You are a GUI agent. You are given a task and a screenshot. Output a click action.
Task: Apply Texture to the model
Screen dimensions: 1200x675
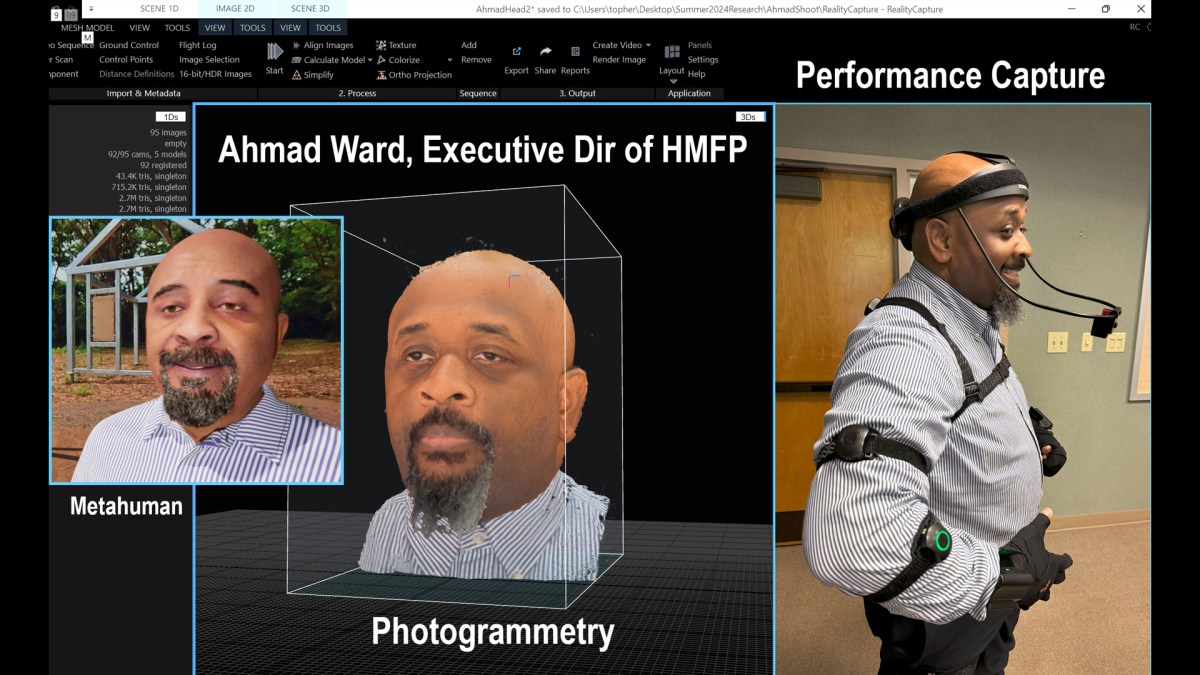[x=401, y=45]
